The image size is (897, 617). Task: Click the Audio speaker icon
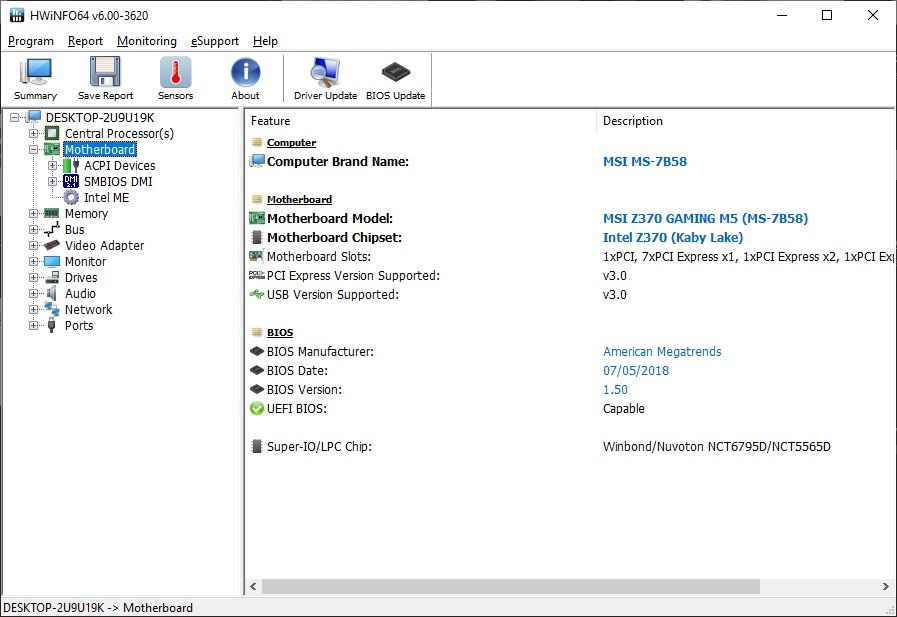(x=52, y=293)
